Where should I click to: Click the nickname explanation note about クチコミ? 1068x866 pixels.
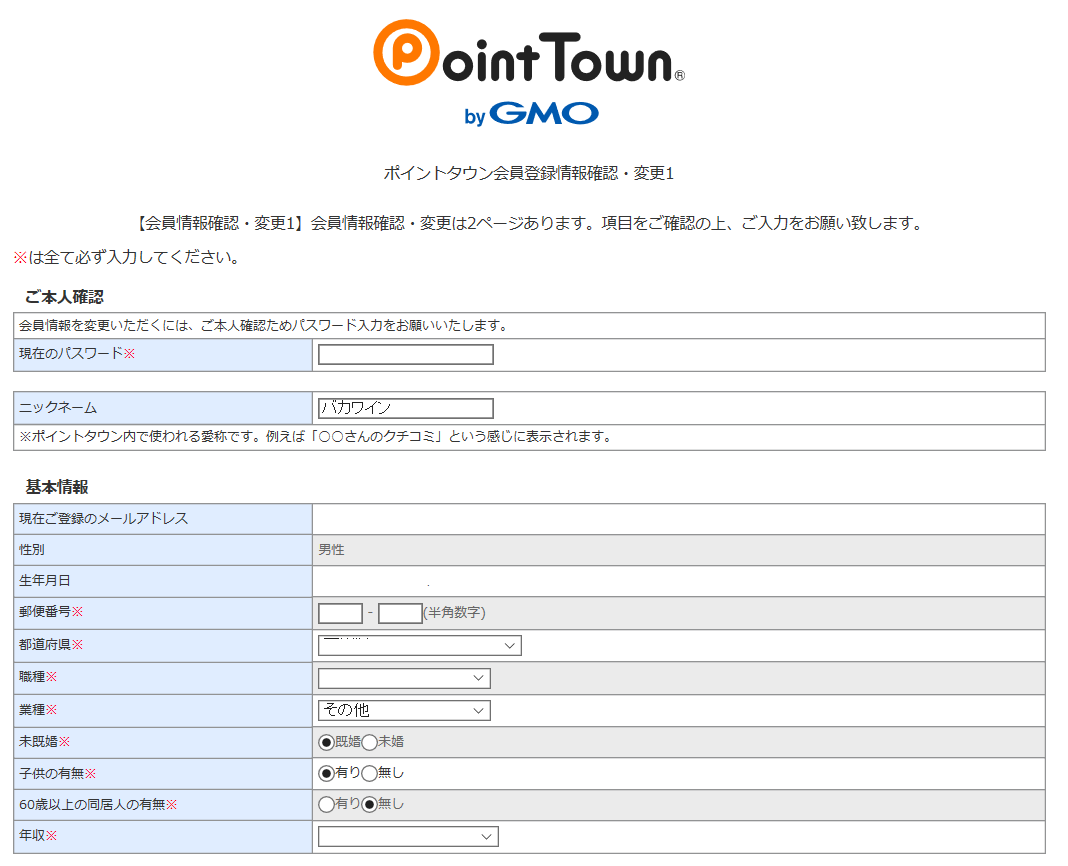coord(315,437)
